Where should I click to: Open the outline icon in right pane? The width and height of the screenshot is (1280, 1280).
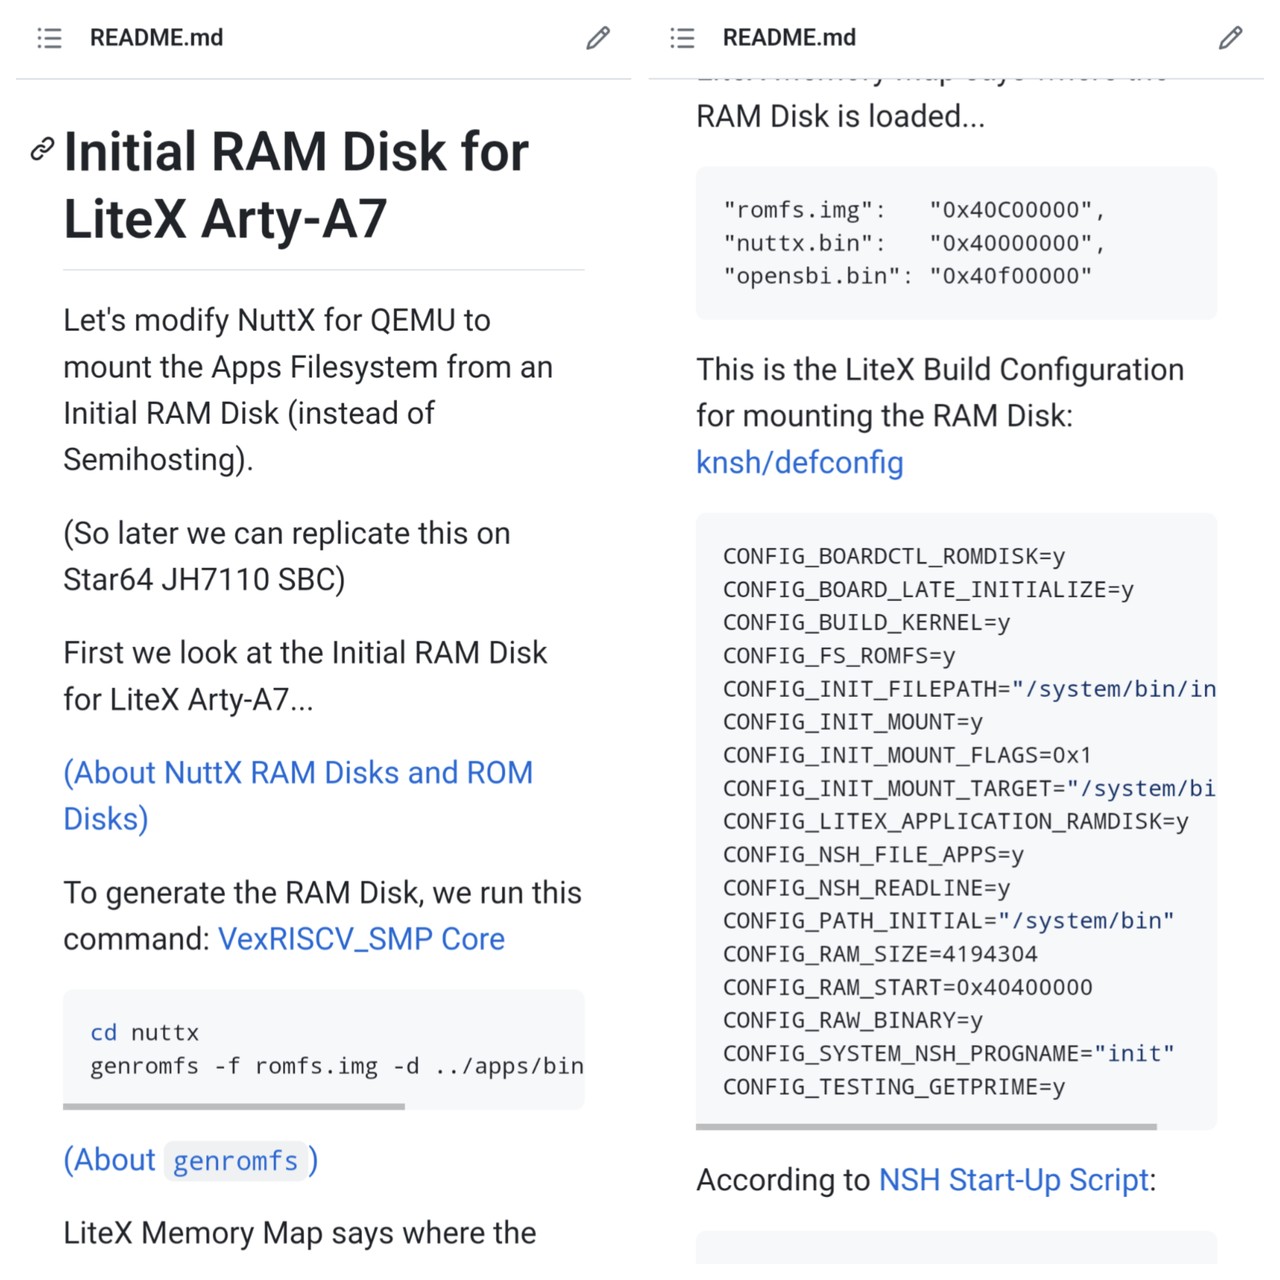click(x=682, y=38)
